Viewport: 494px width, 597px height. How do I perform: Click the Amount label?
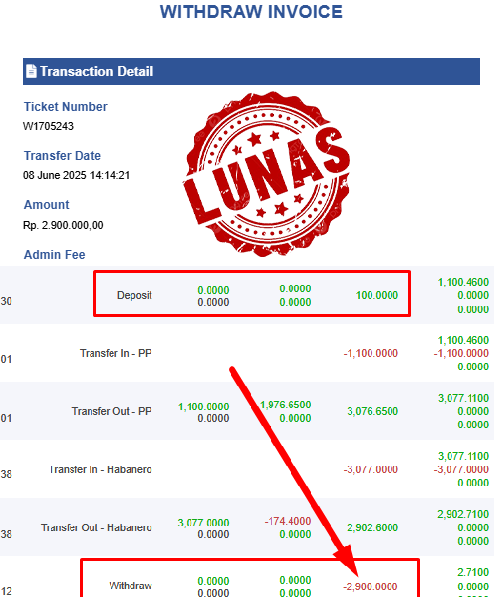coord(46,204)
